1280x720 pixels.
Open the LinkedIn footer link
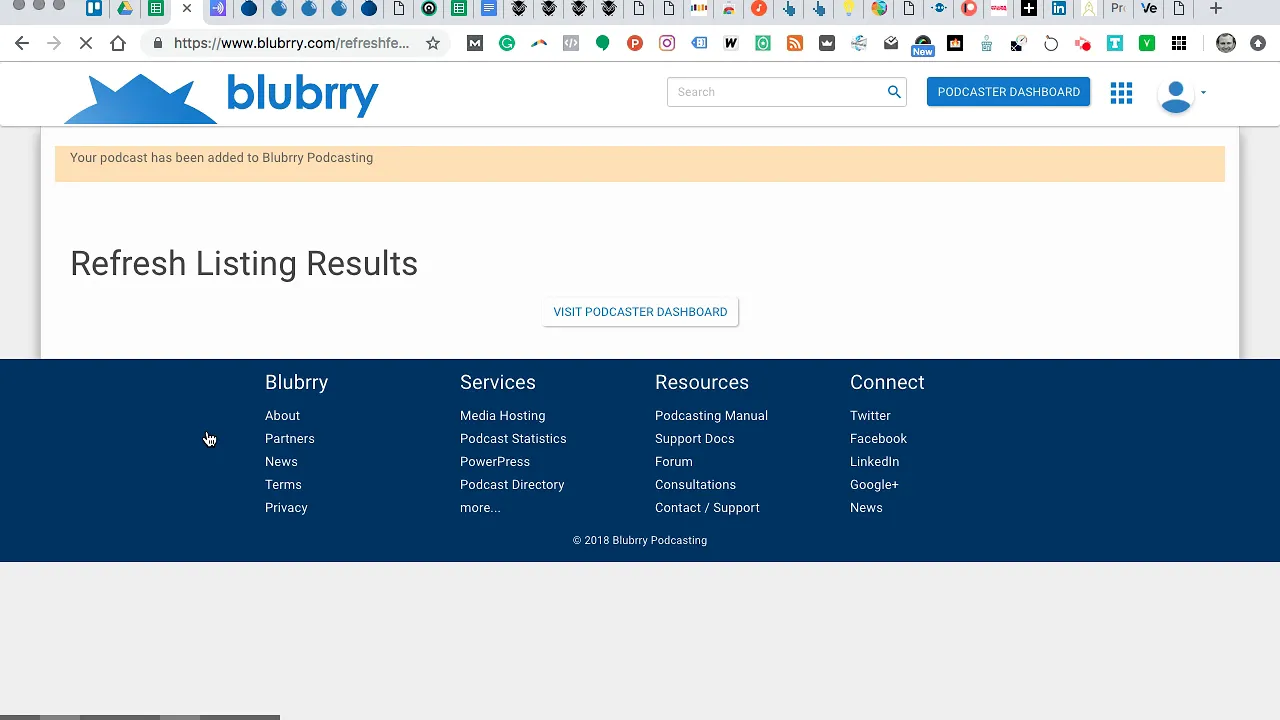click(874, 462)
